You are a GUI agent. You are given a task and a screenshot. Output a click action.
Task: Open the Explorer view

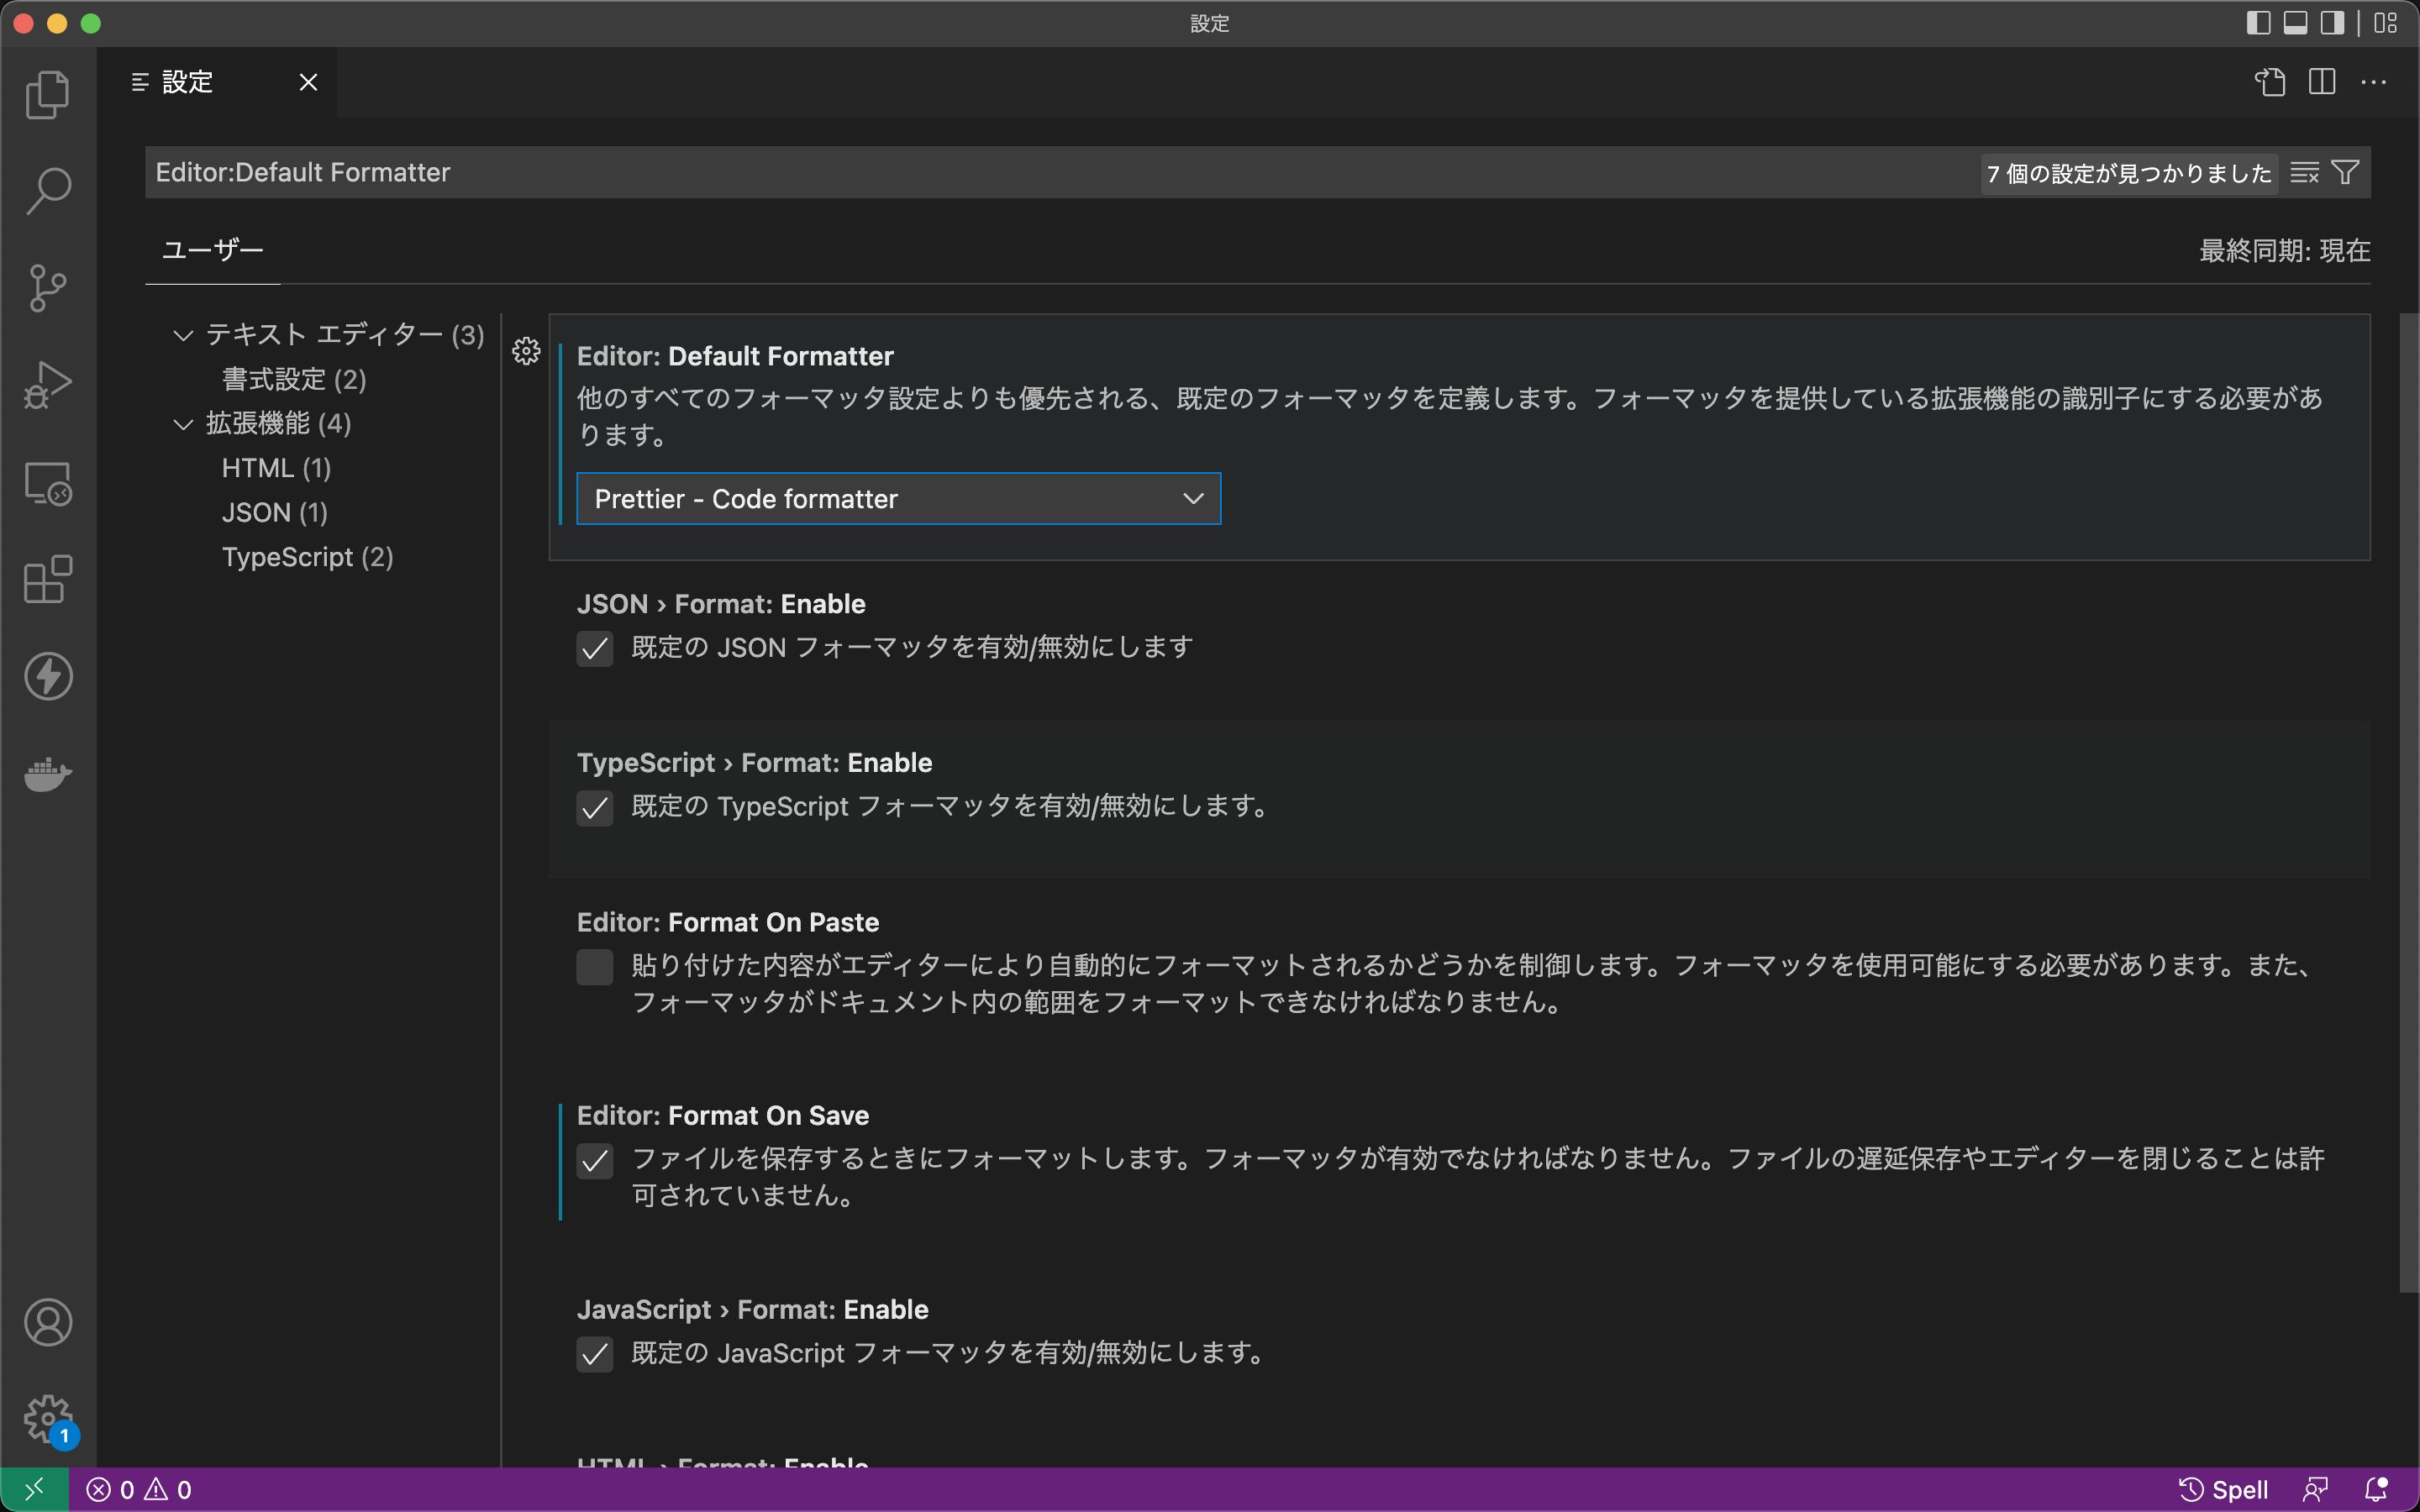tap(47, 93)
